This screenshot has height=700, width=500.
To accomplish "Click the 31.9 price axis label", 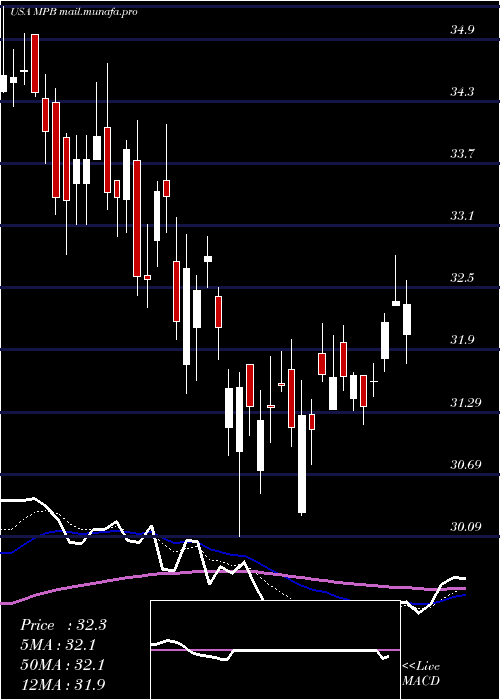I will 462,340.
